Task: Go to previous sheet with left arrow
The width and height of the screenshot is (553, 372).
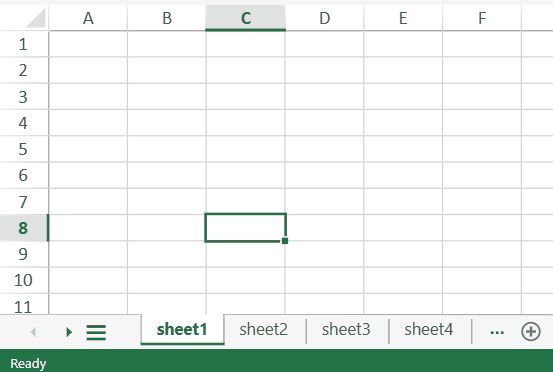Action: point(33,332)
